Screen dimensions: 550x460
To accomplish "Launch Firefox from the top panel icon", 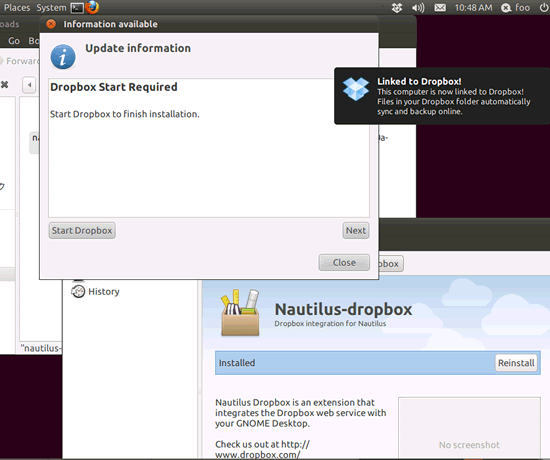I will coord(92,7).
